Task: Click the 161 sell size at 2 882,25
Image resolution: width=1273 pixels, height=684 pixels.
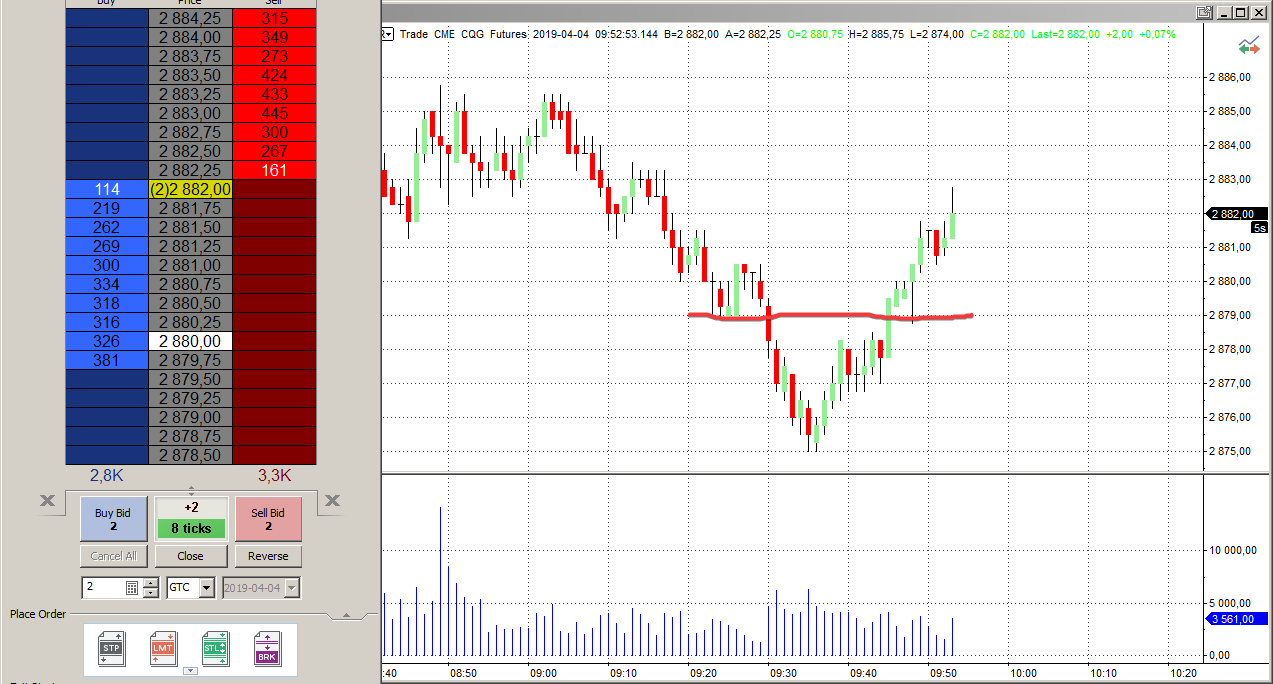Action: 274,170
